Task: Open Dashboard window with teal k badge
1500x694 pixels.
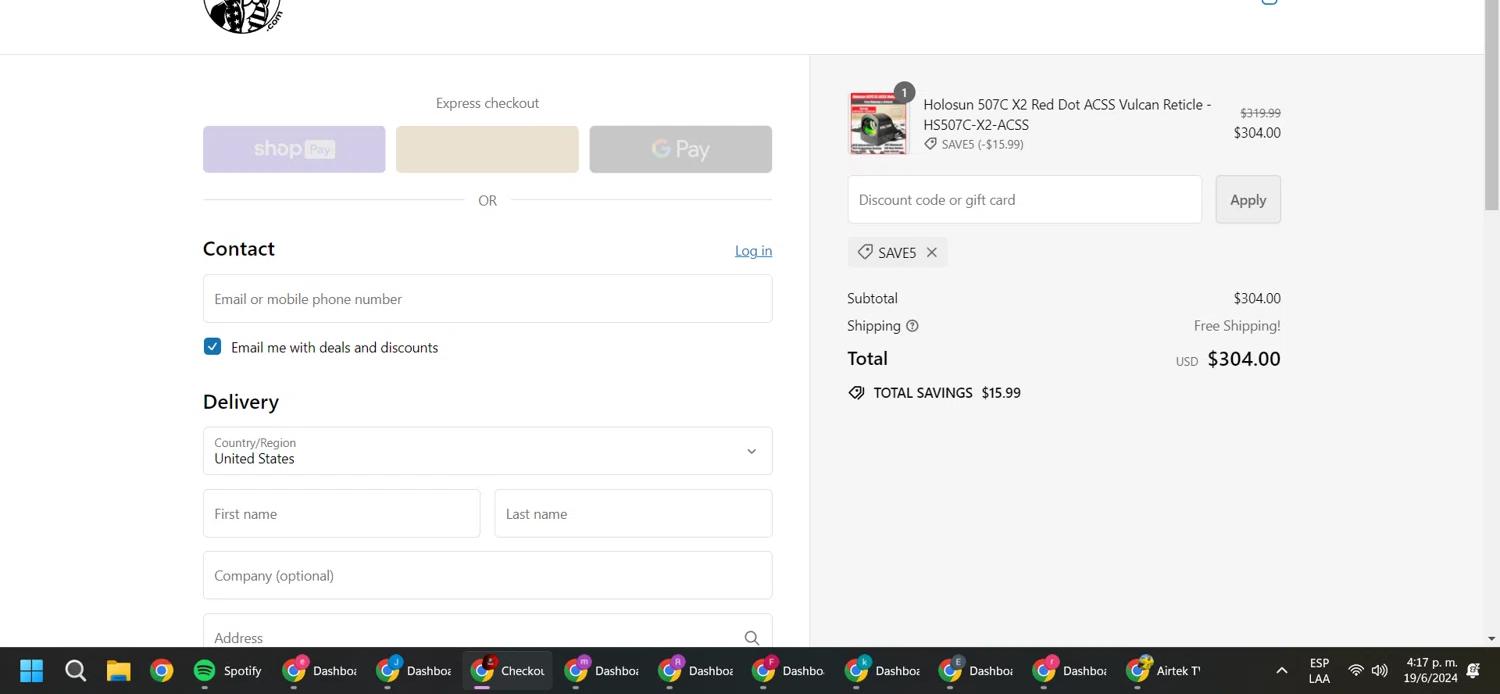Action: 883,670
